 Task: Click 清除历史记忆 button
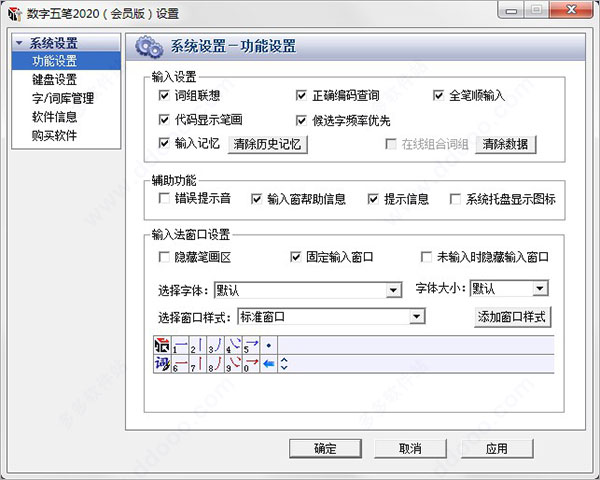click(267, 144)
